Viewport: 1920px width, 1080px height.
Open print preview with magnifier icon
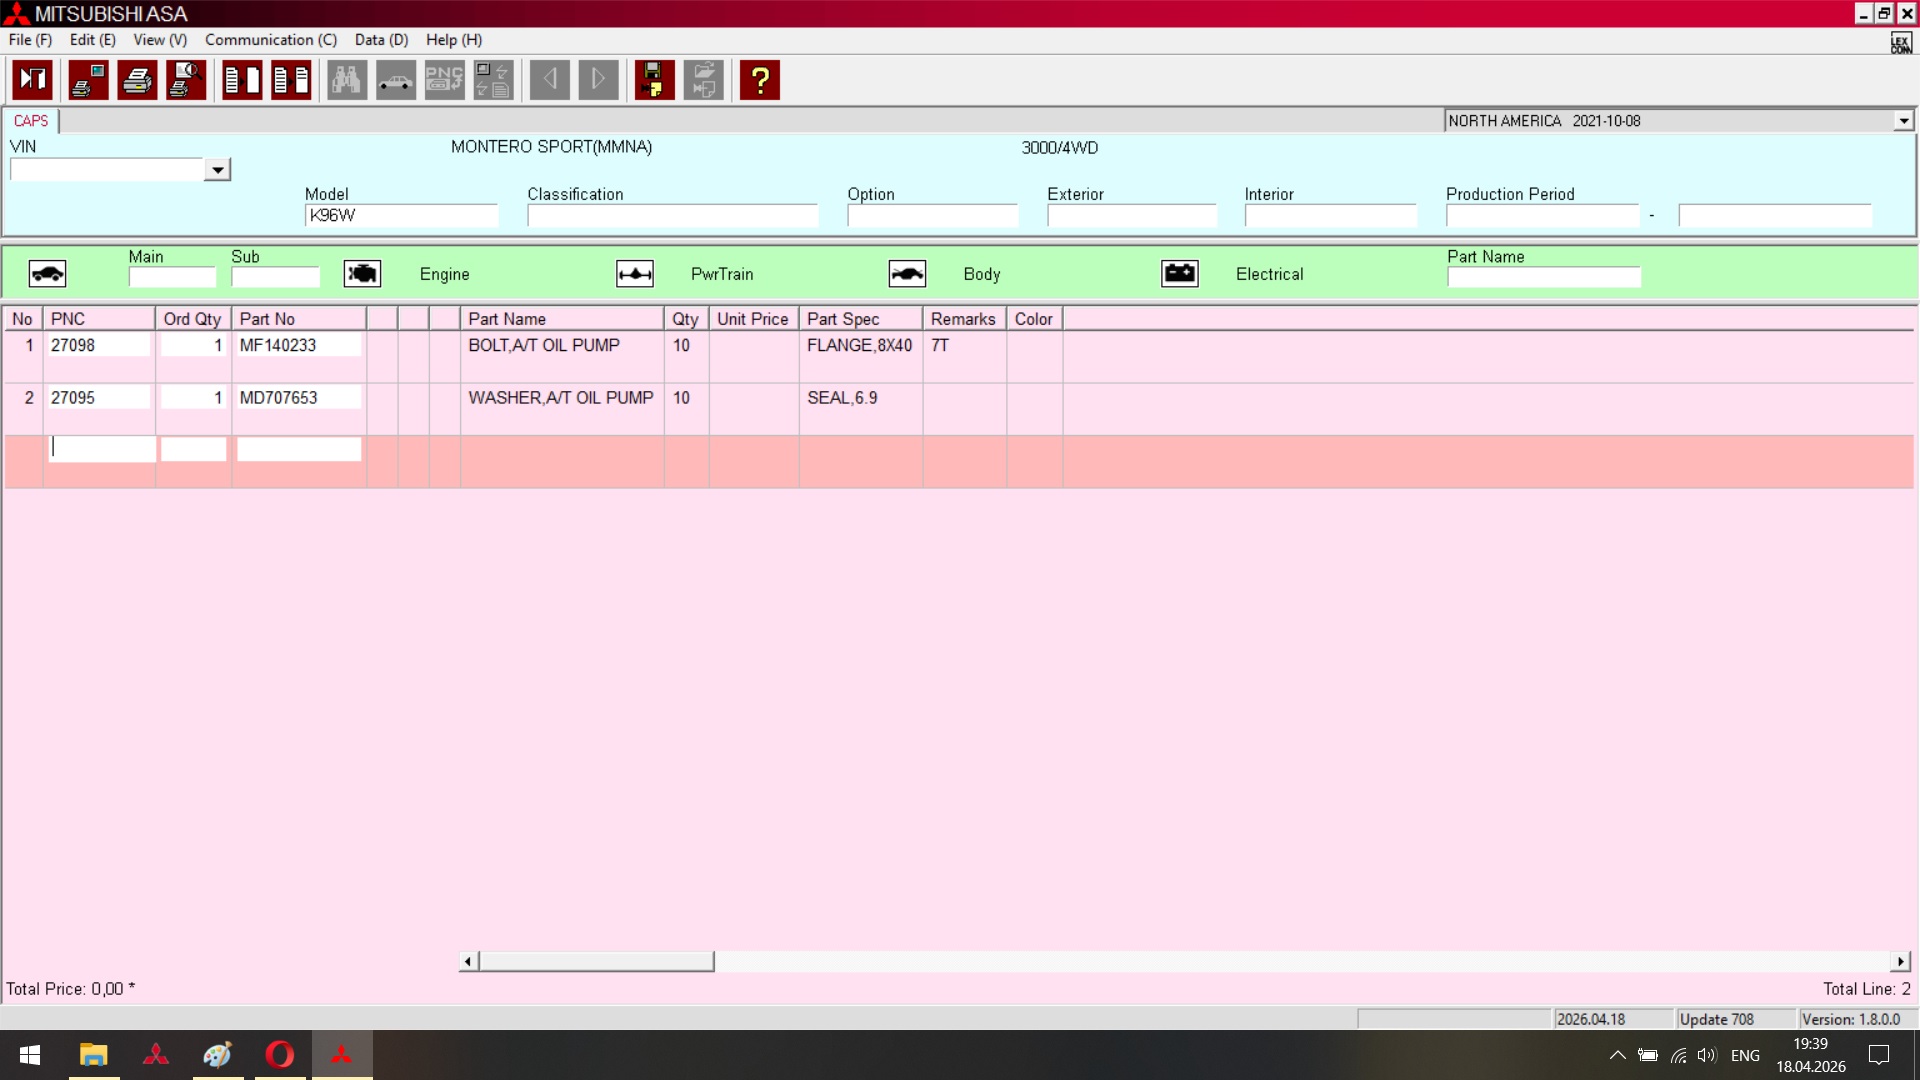pos(186,80)
